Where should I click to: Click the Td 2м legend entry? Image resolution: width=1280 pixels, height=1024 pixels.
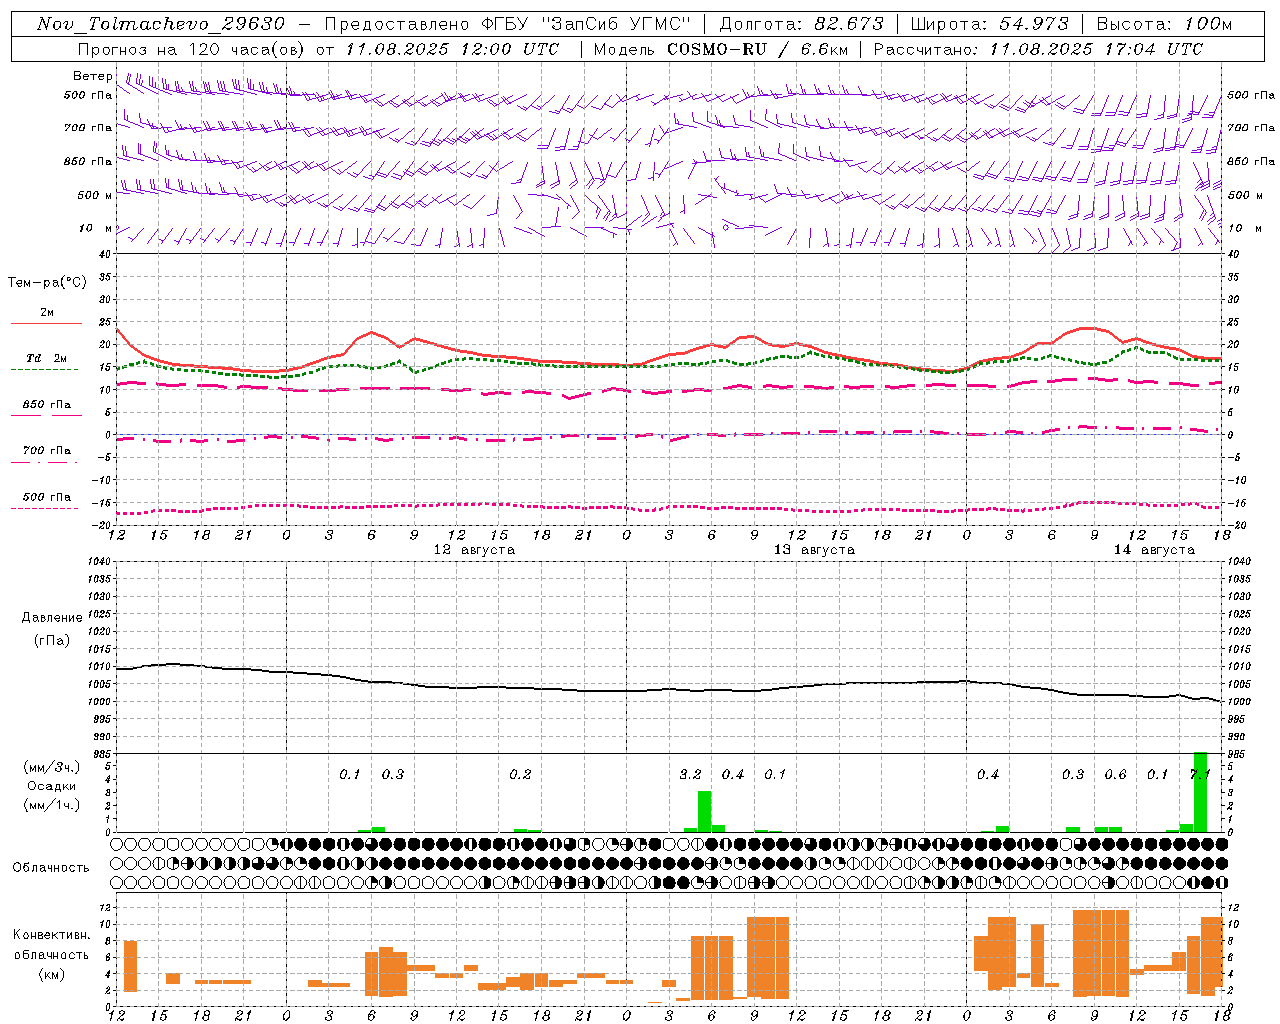click(x=47, y=358)
